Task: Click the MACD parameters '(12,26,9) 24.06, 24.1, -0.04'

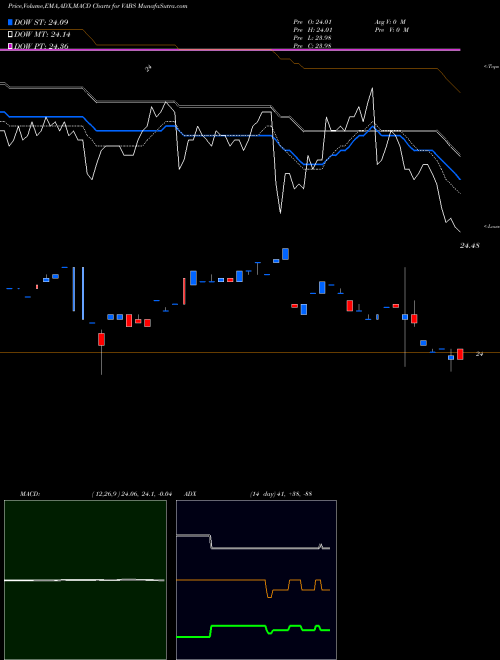Action: (132, 494)
